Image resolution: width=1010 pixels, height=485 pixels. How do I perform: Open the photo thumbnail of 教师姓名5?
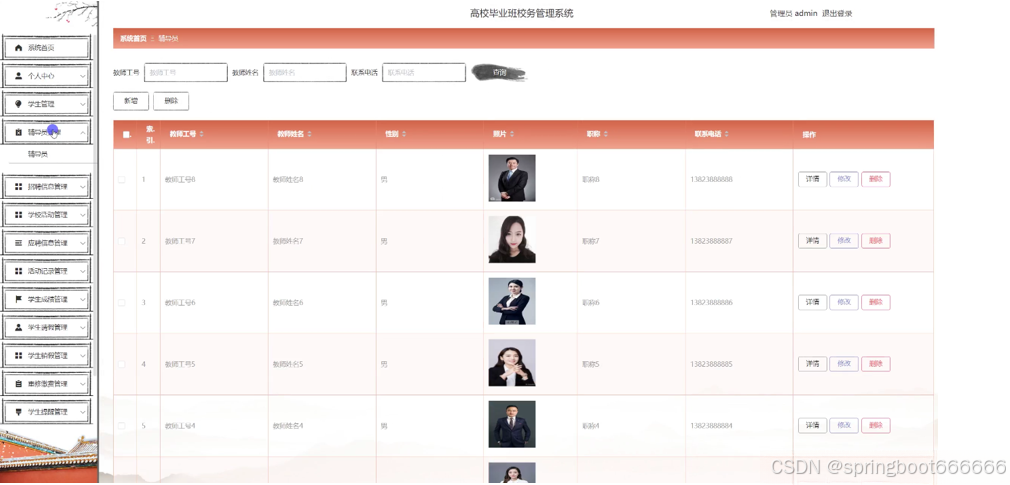coord(511,363)
